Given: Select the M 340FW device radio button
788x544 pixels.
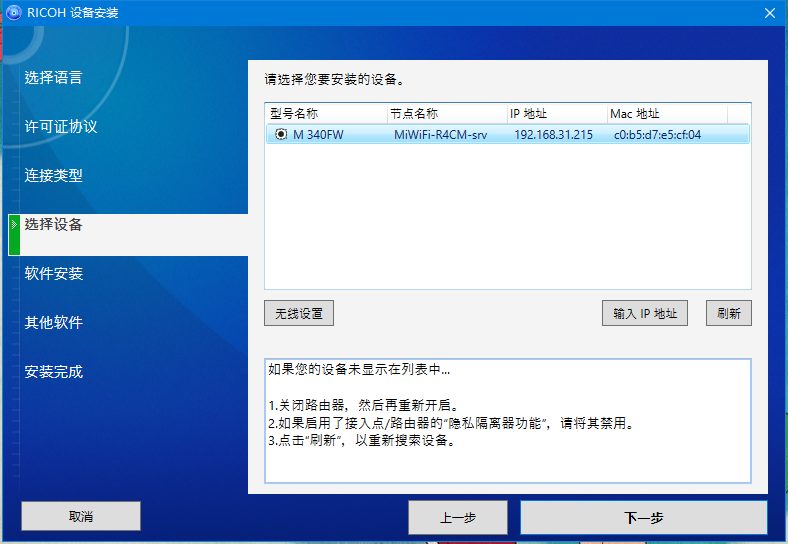Looking at the screenshot, I should (281, 134).
